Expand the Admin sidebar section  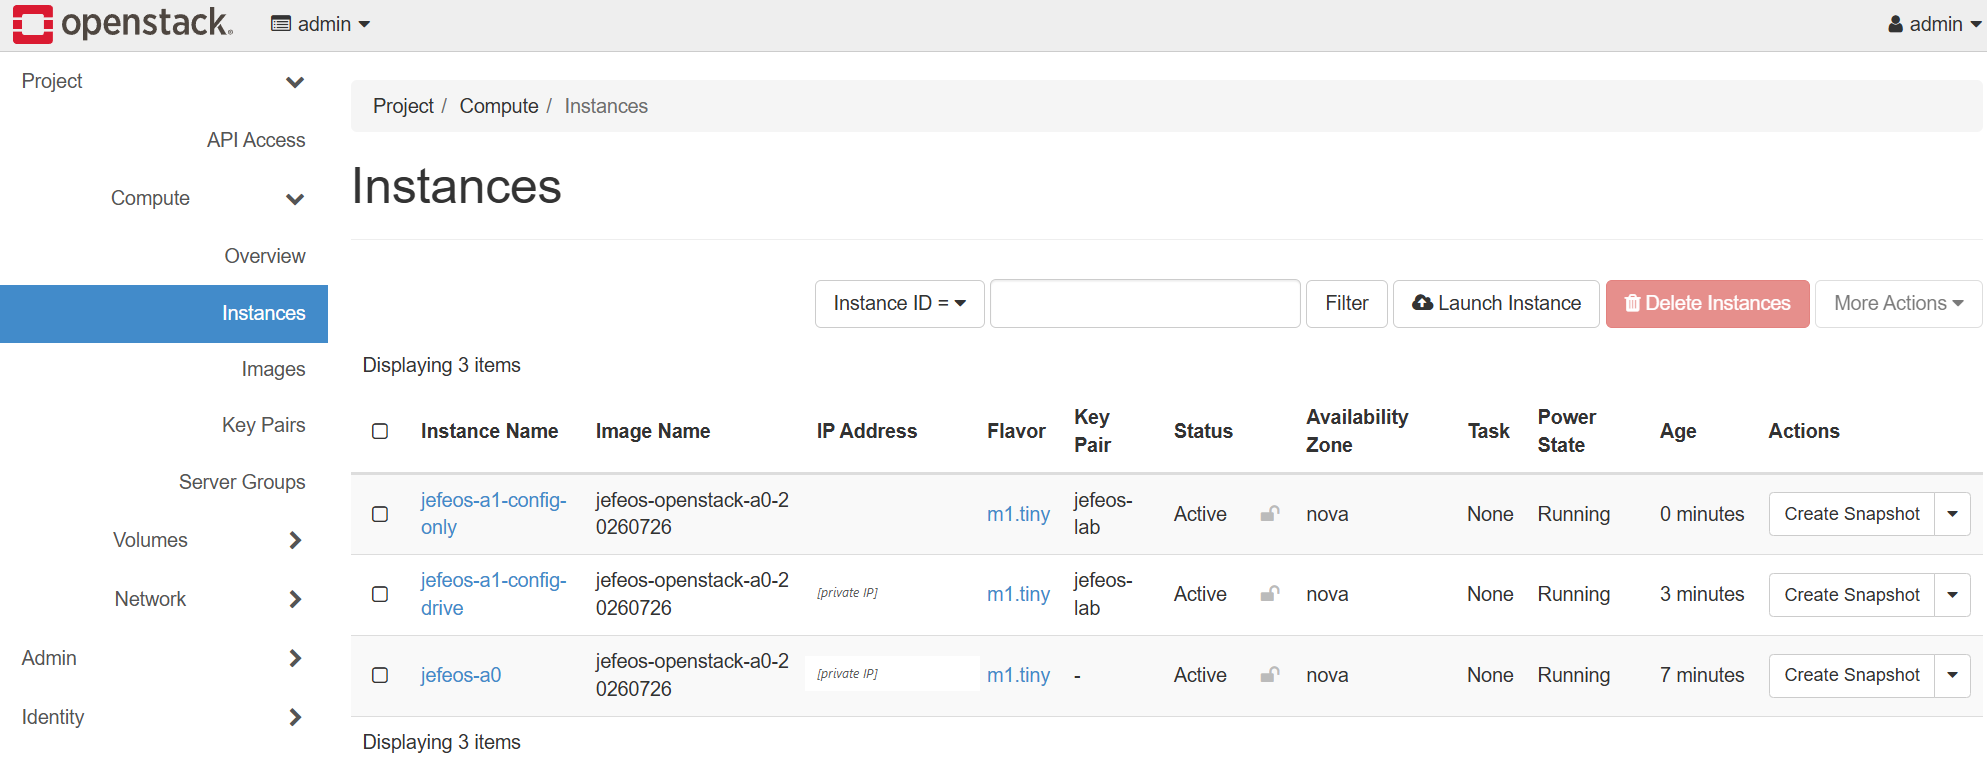[164, 658]
